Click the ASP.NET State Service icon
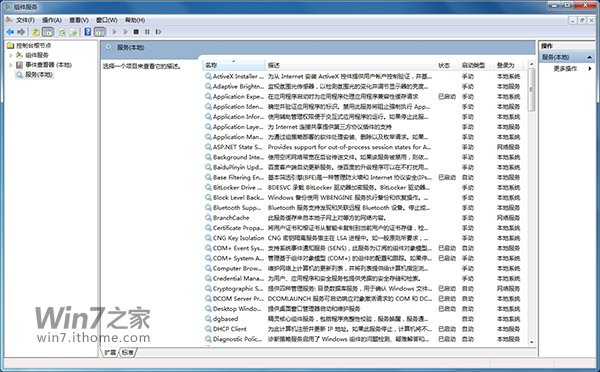 pos(208,147)
